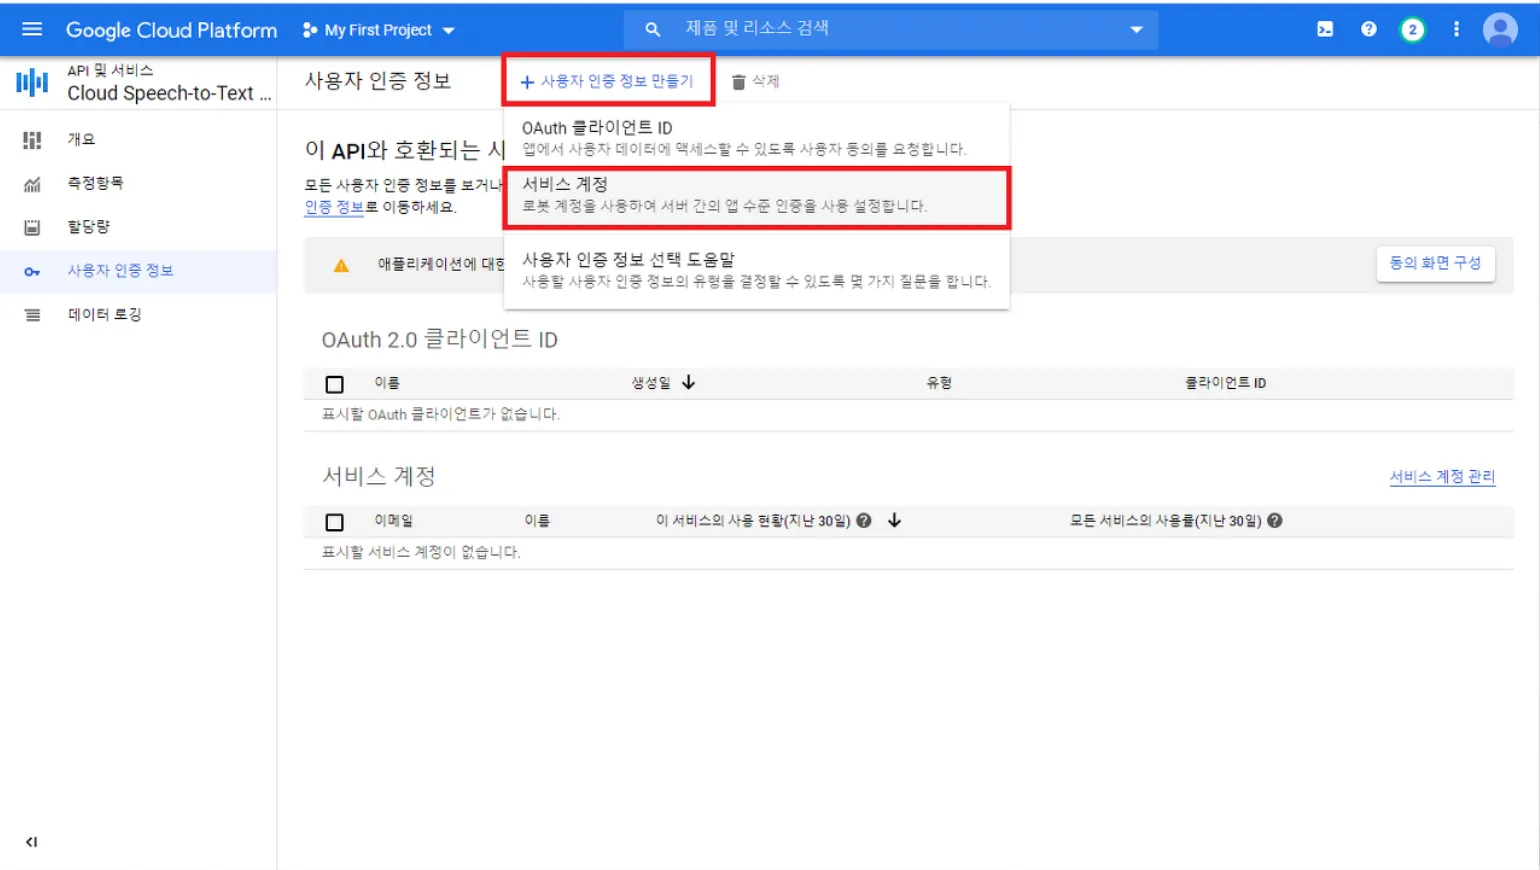Click the 서비스 계정 section heading

pyautogui.click(x=378, y=477)
